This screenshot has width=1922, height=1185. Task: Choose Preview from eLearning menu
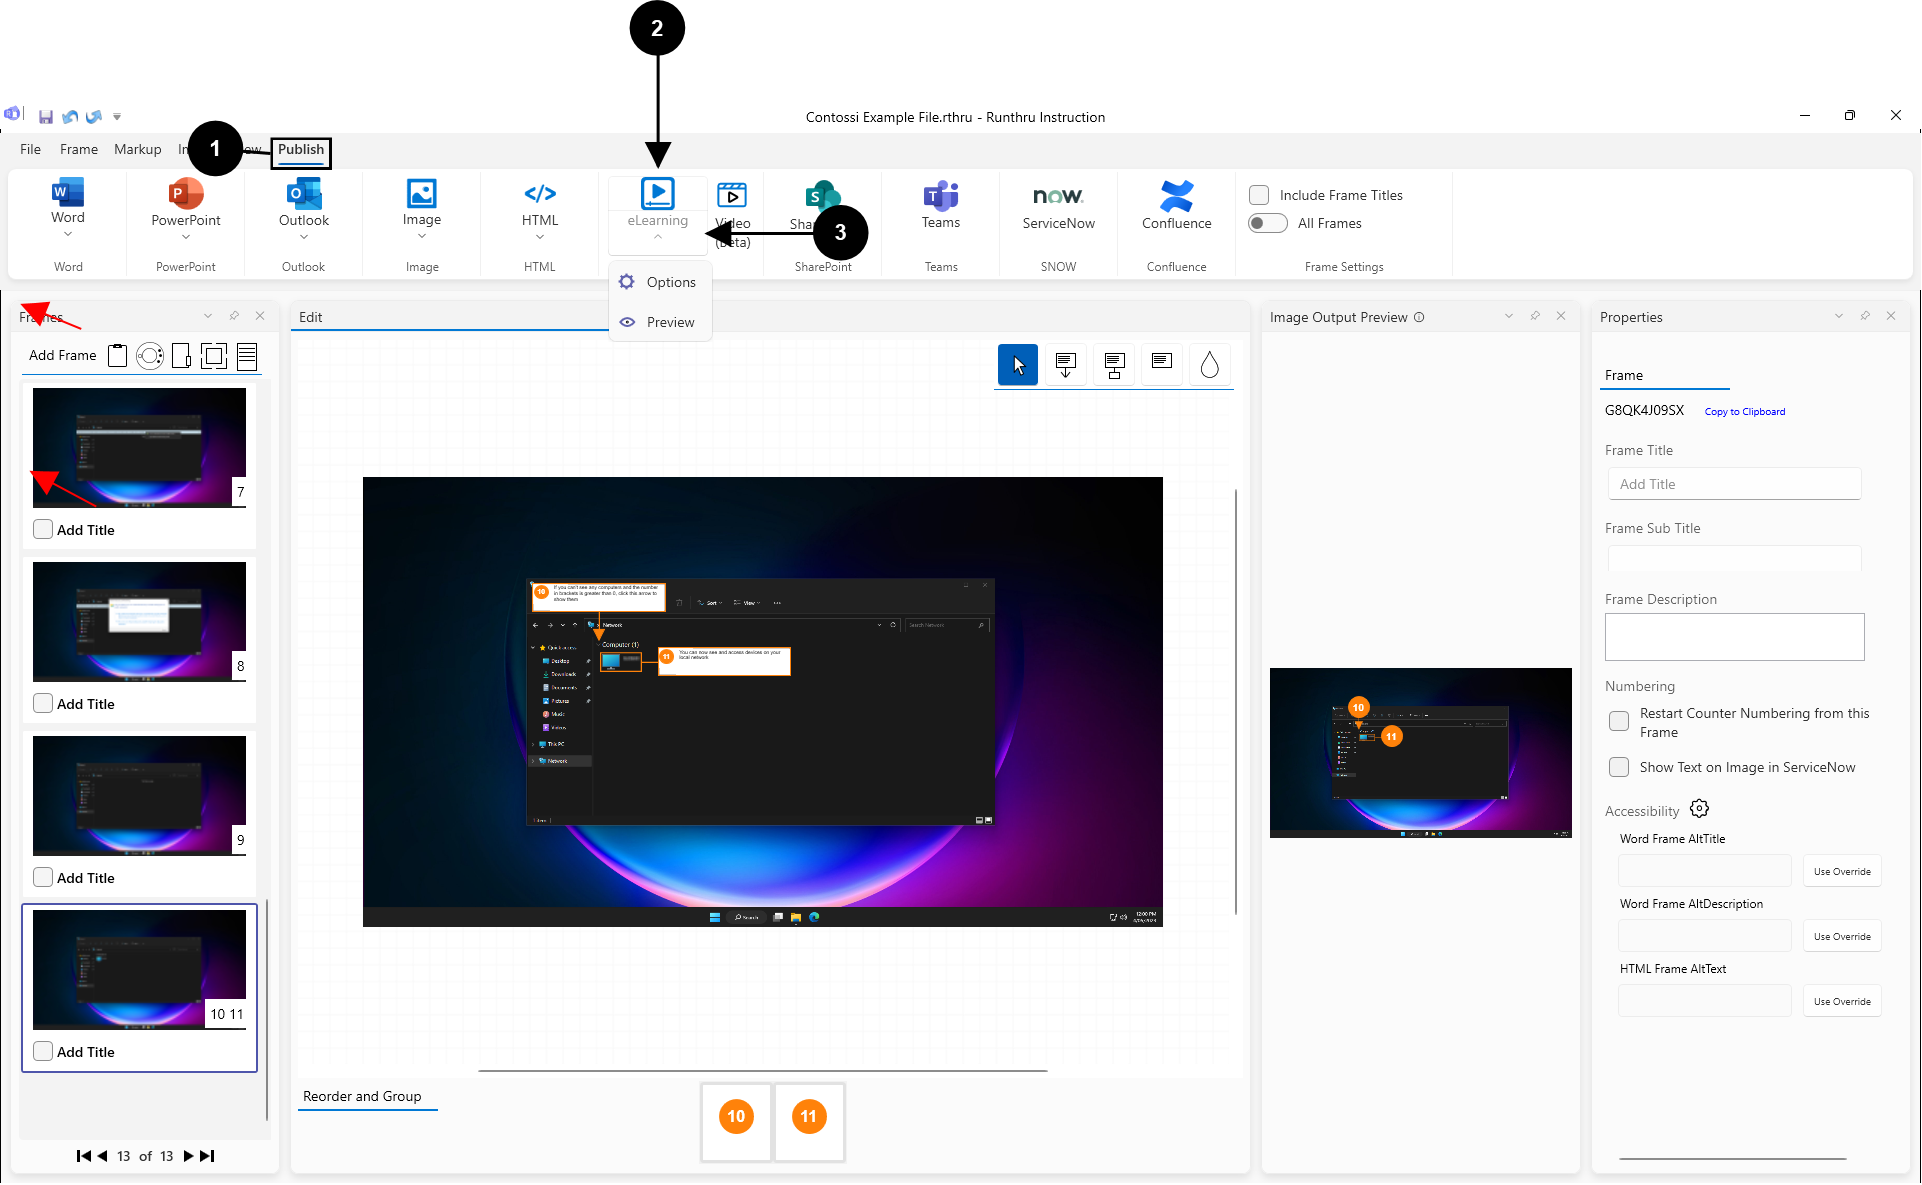tap(669, 322)
